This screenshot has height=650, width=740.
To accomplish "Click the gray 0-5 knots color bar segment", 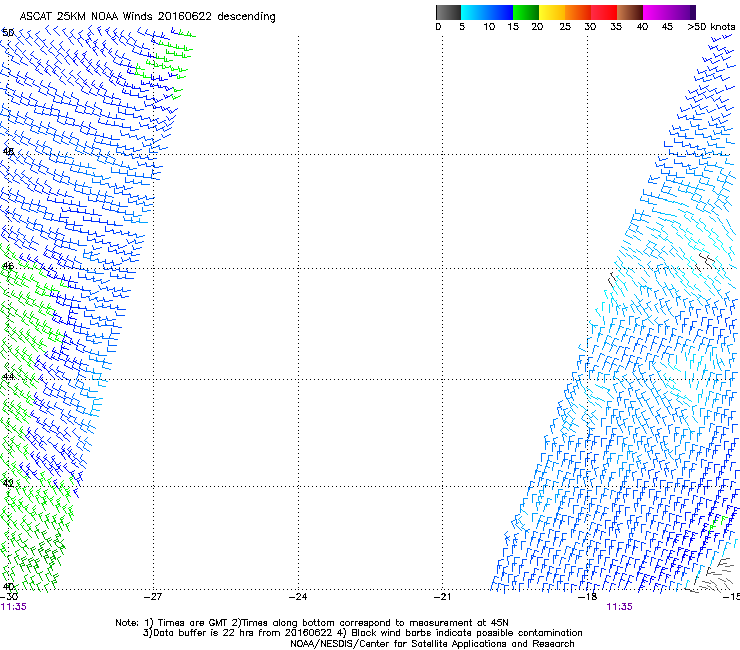I will coord(448,12).
